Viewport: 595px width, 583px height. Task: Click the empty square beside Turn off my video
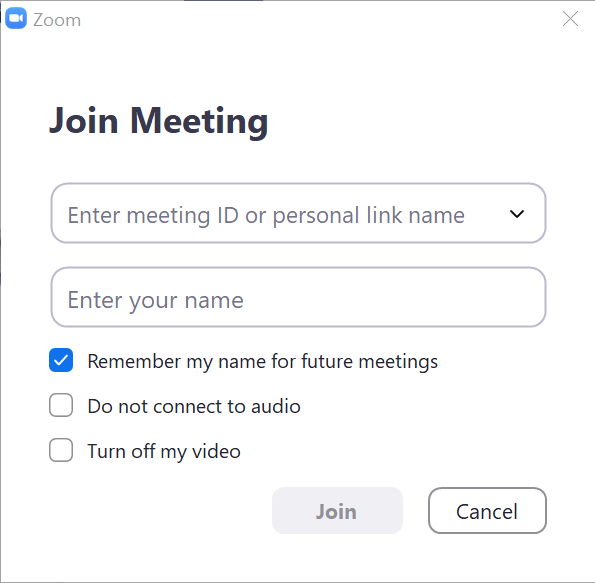(x=61, y=450)
